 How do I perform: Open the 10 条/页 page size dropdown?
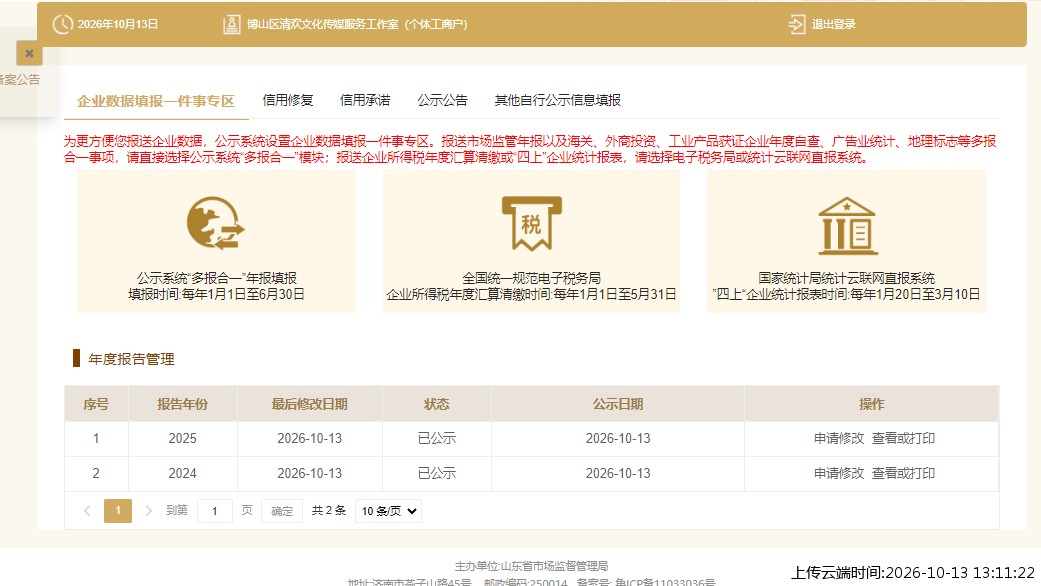tap(388, 511)
